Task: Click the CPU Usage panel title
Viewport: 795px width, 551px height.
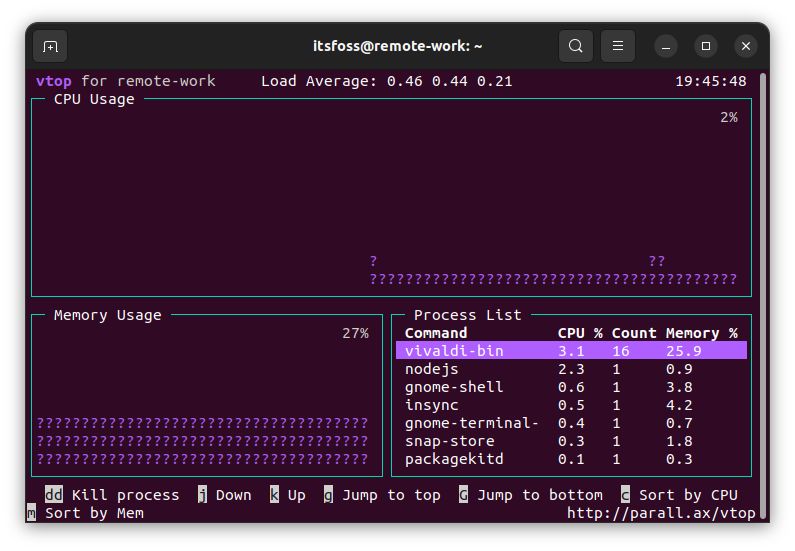Action: coord(94,99)
